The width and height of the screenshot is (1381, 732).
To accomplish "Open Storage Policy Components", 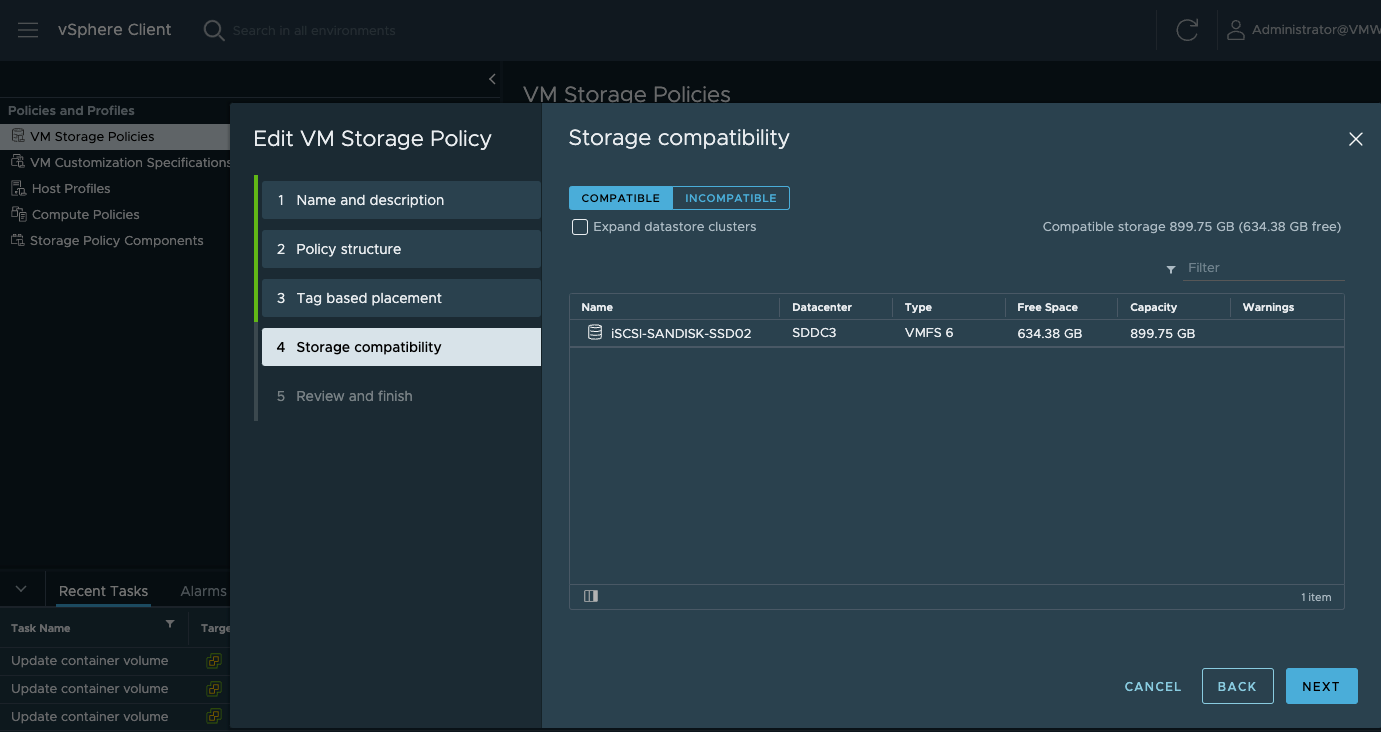I will point(117,240).
